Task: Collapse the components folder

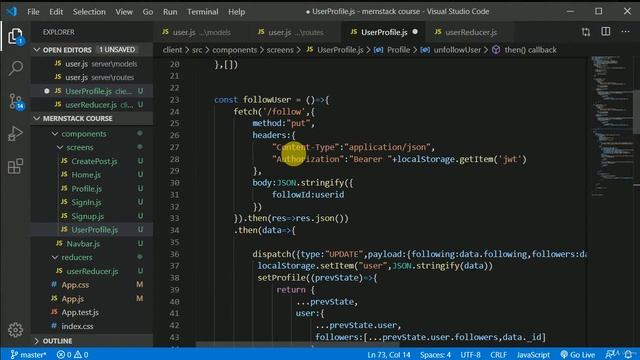Action: point(84,134)
